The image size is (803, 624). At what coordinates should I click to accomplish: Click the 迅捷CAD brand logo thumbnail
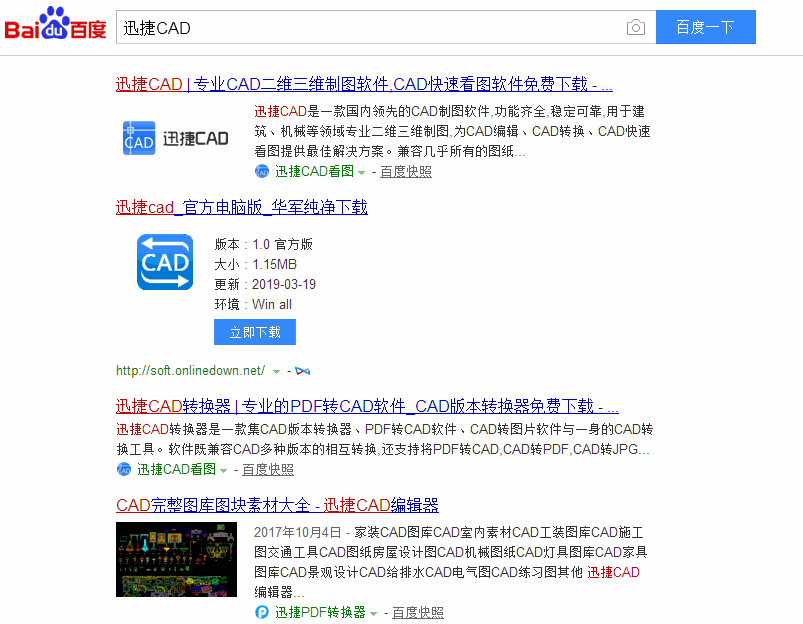(176, 138)
